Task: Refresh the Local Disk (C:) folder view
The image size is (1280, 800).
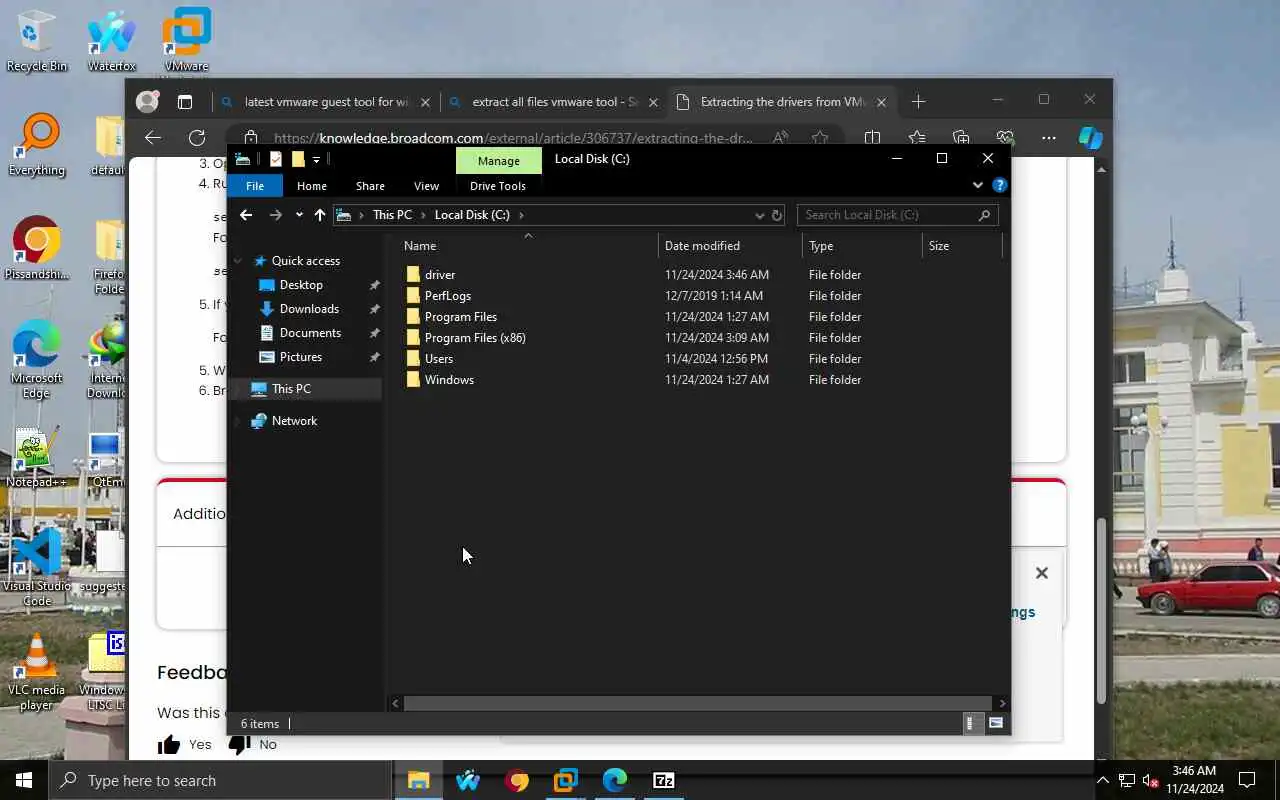Action: point(777,215)
